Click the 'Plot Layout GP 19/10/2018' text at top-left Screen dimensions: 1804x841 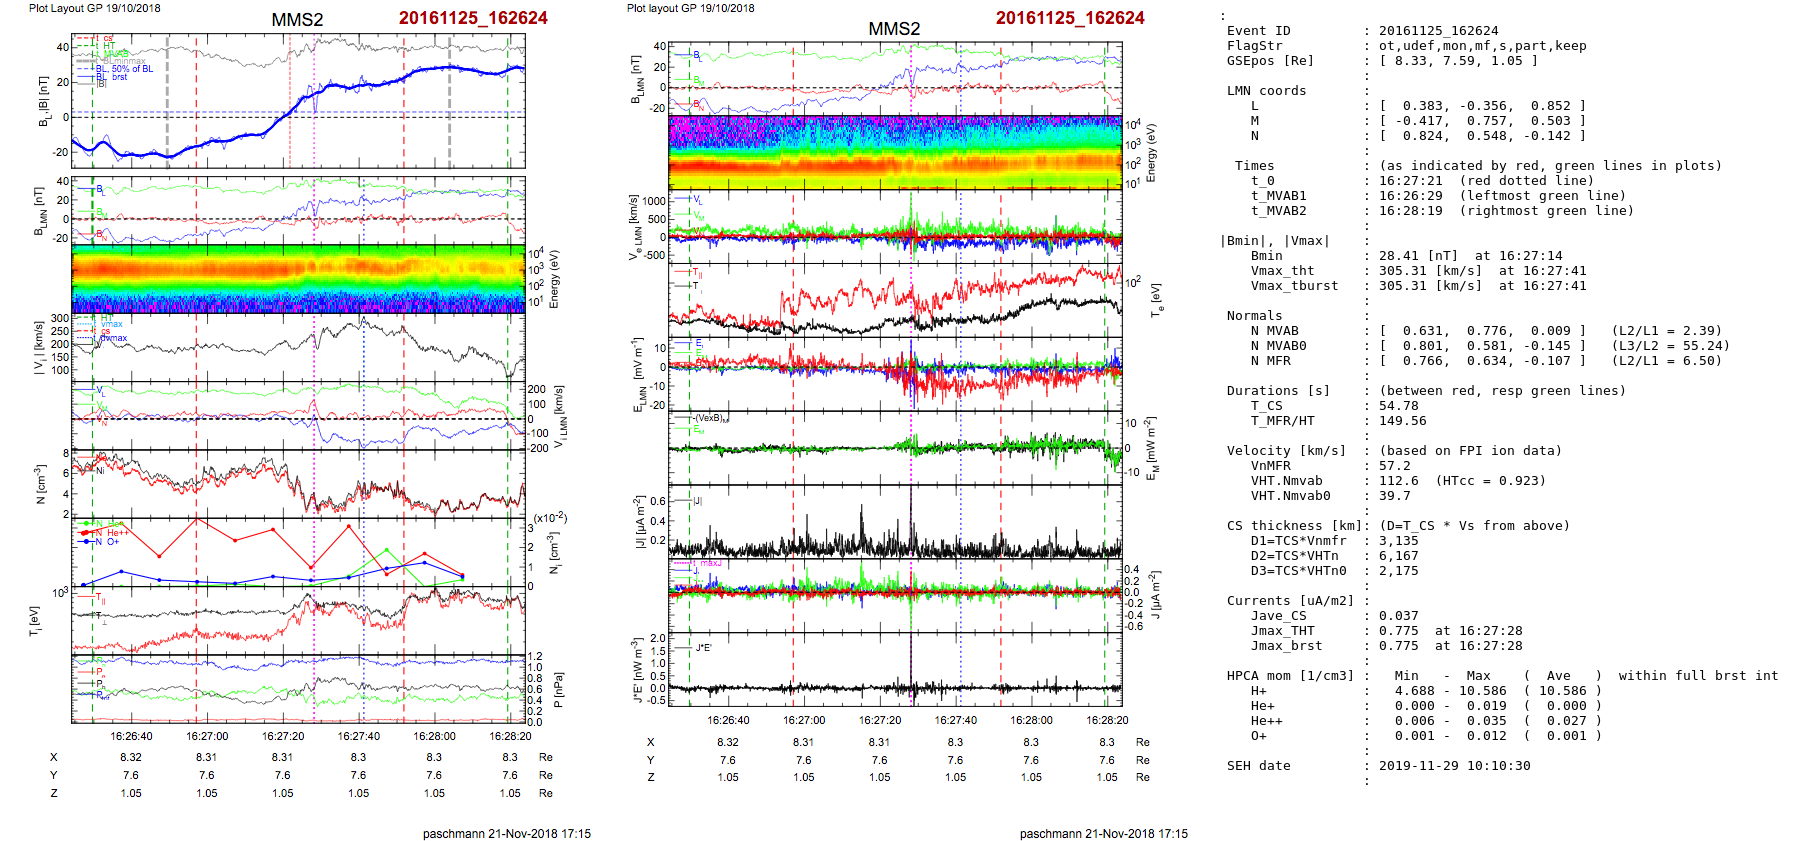(94, 8)
